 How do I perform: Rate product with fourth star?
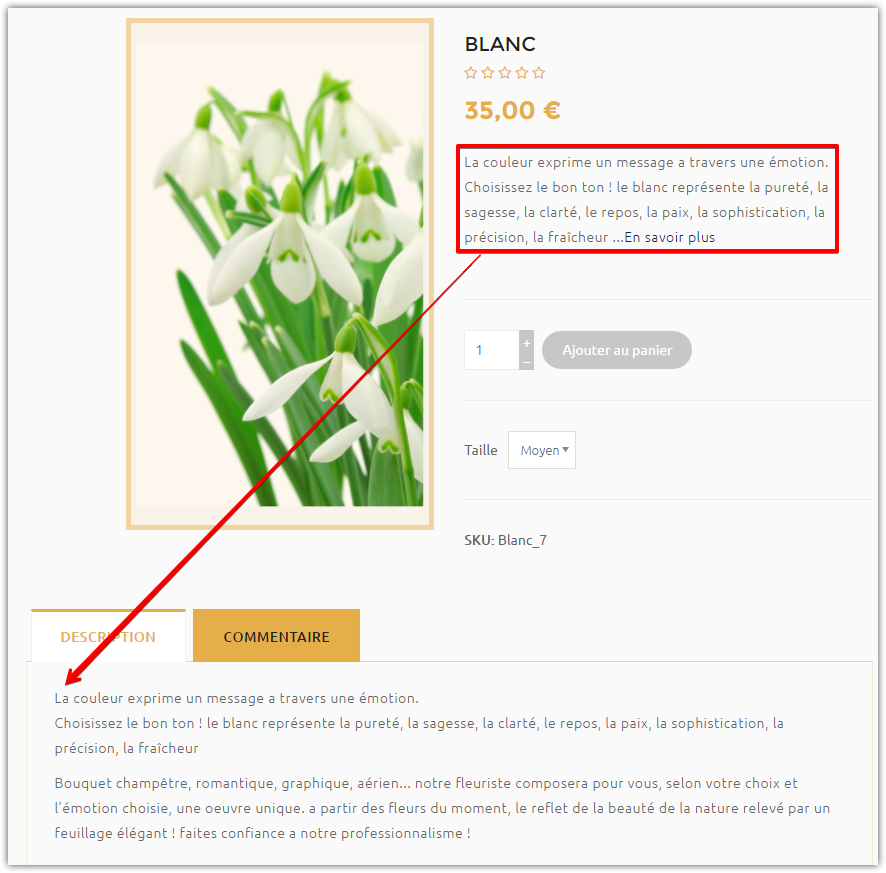[522, 73]
